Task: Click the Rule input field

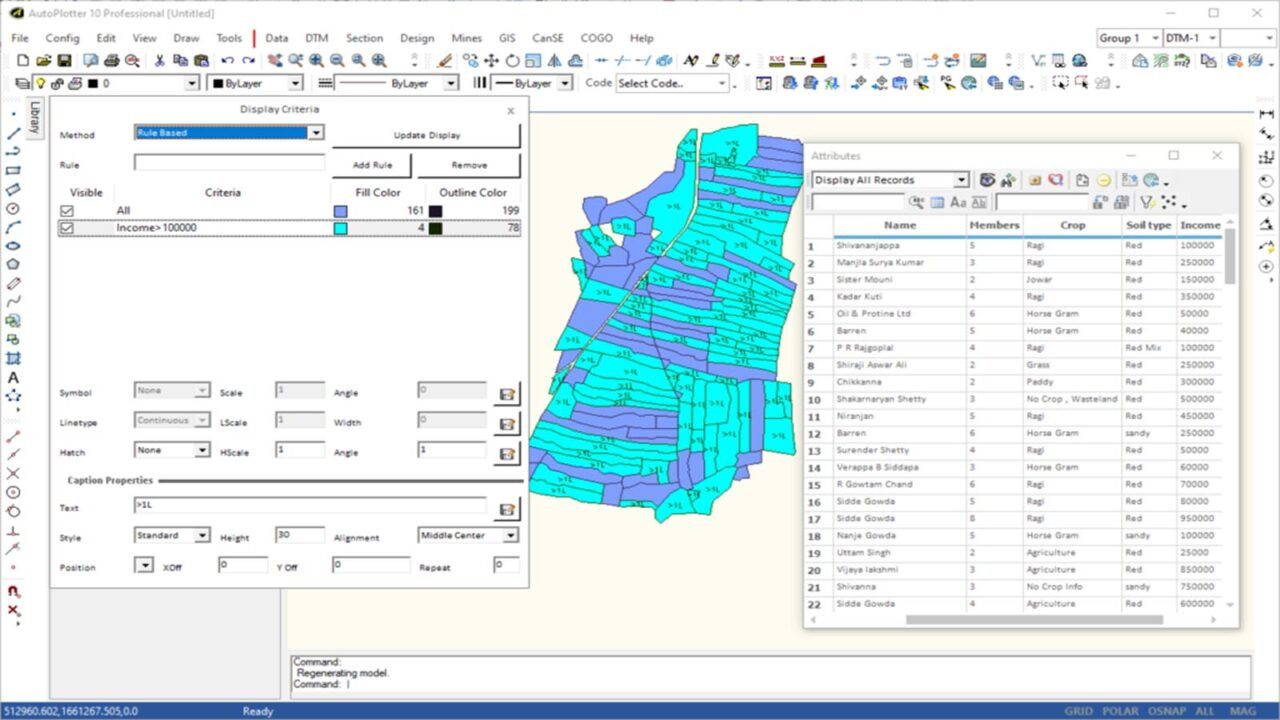Action: [x=230, y=163]
